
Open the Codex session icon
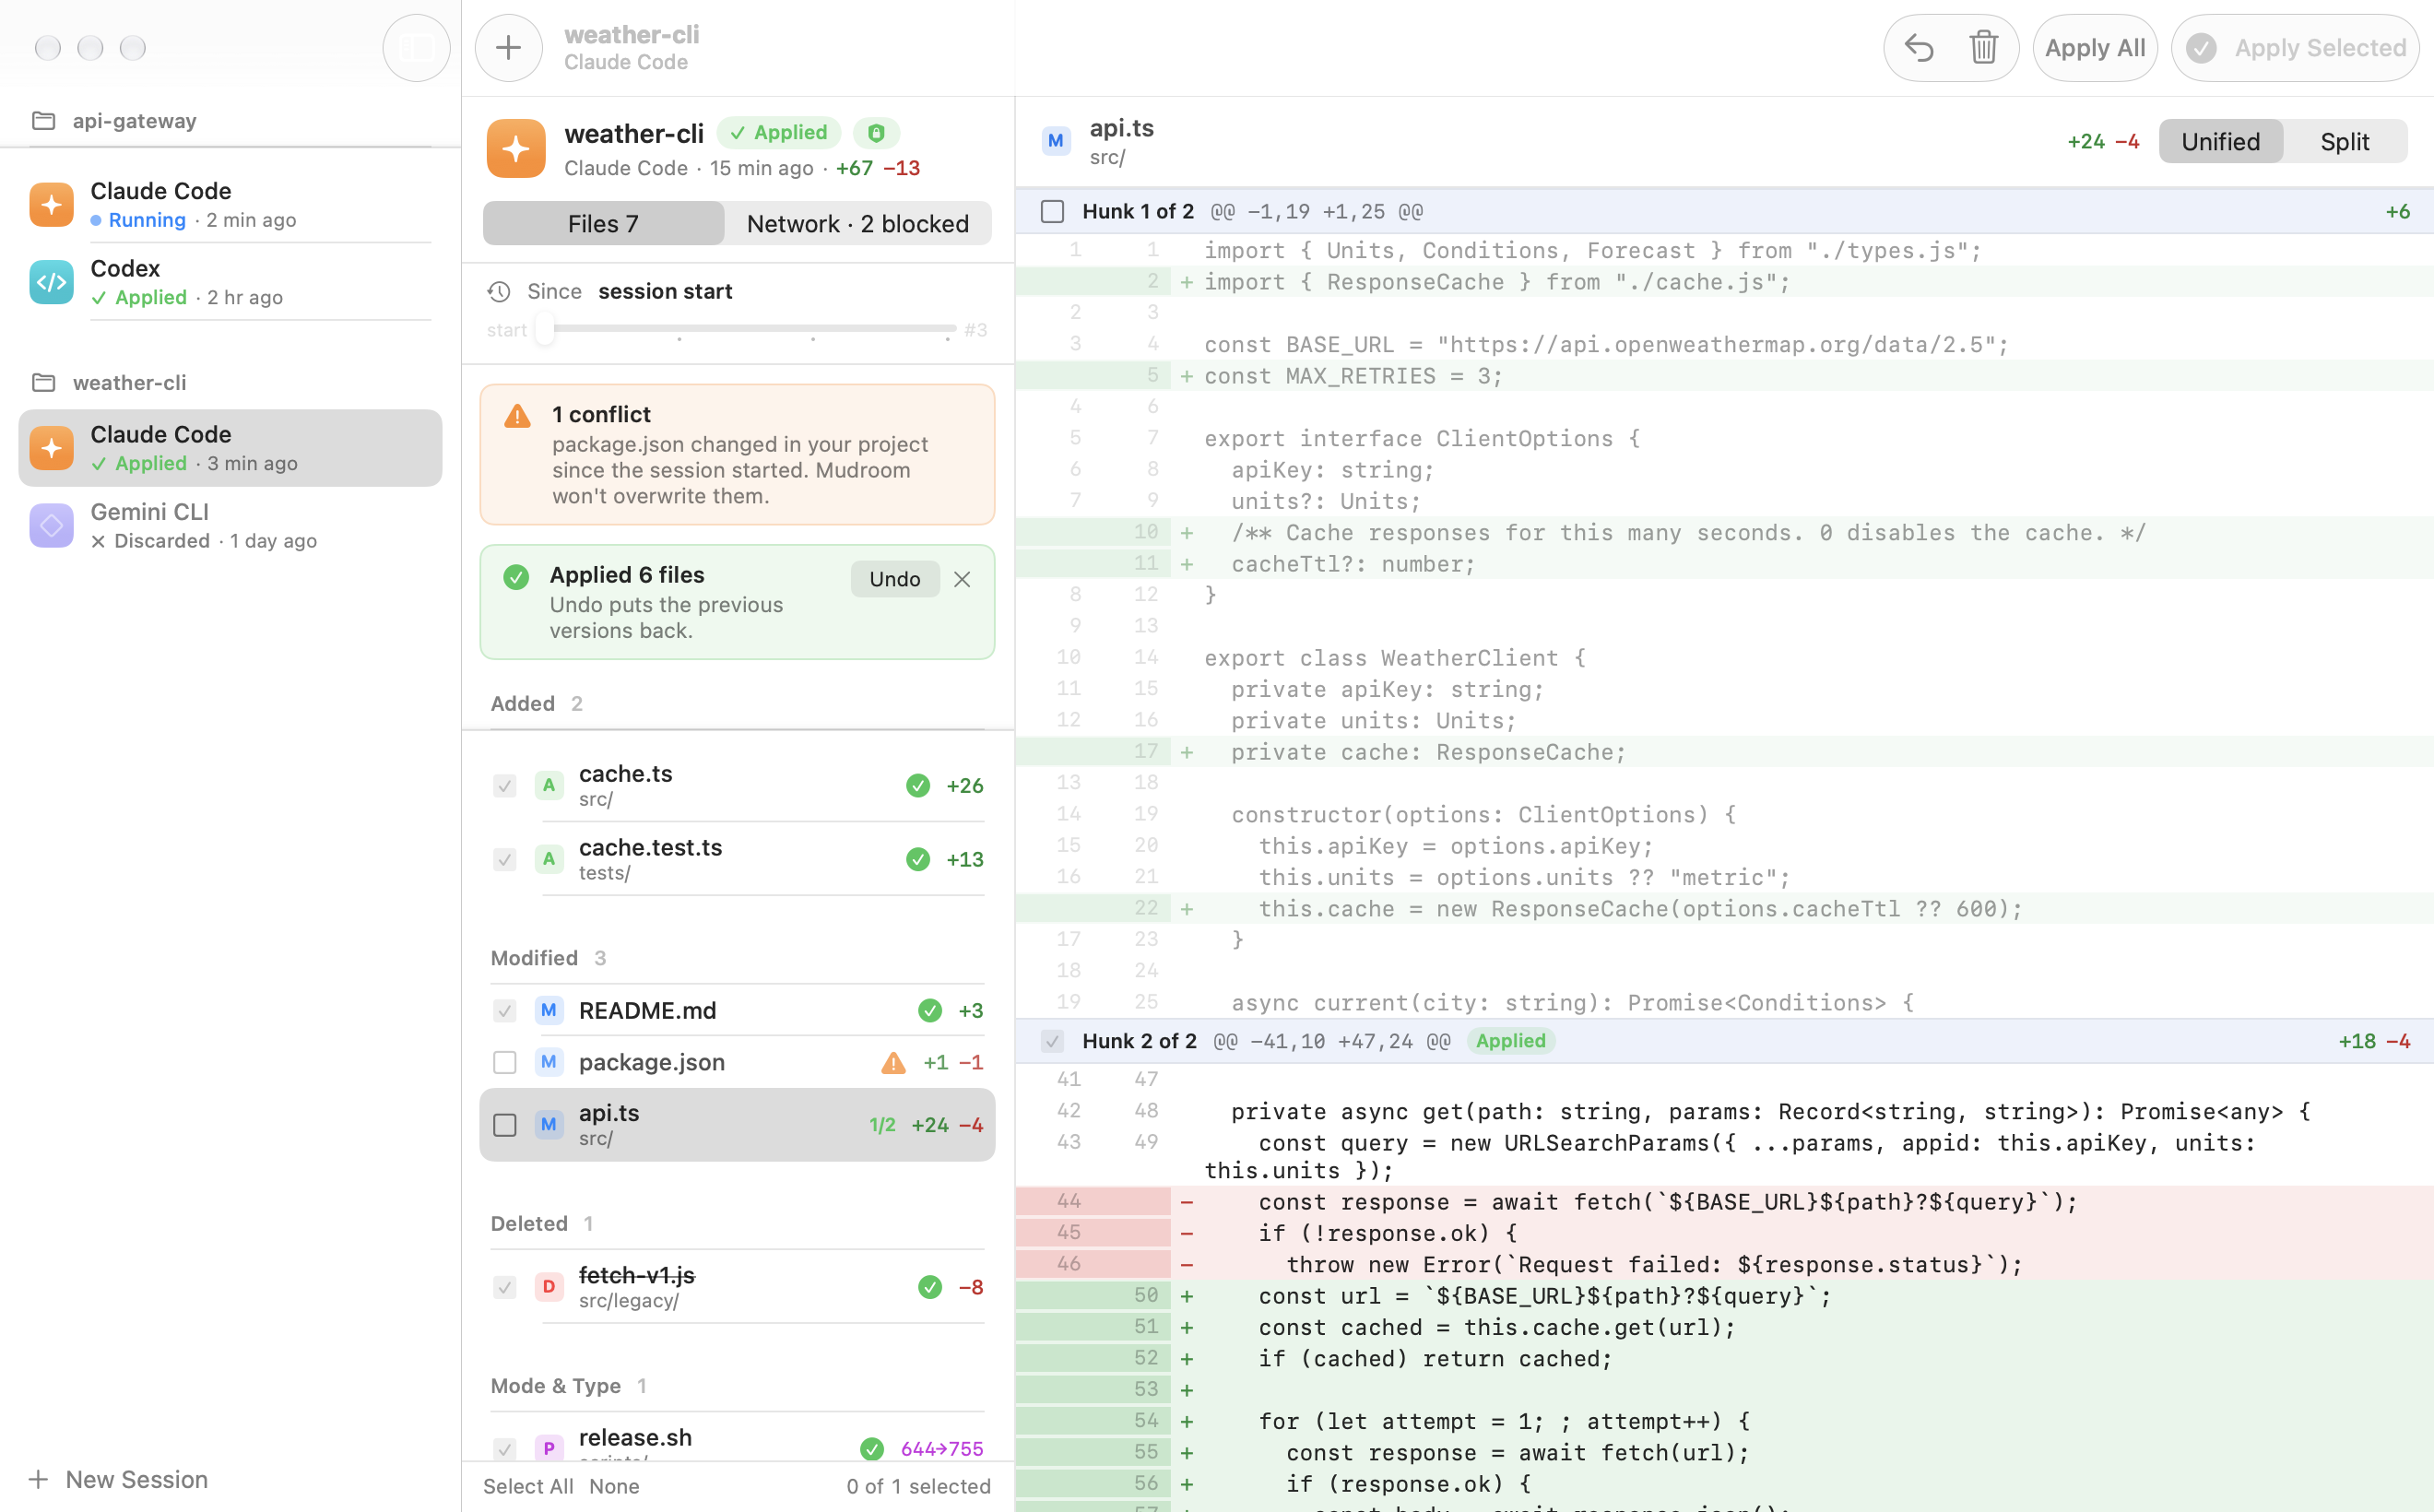point(51,282)
